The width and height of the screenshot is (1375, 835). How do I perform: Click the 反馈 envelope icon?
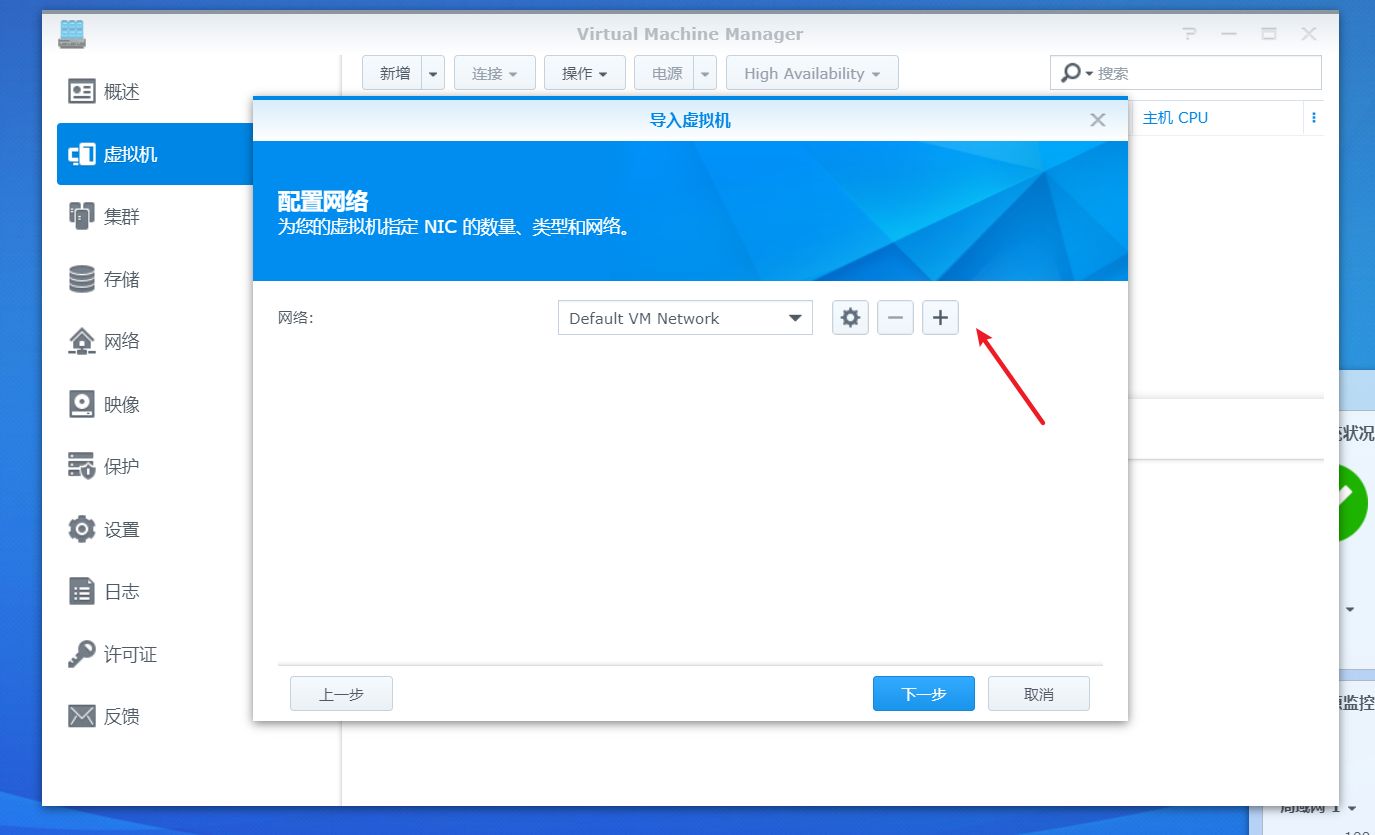tap(81, 716)
